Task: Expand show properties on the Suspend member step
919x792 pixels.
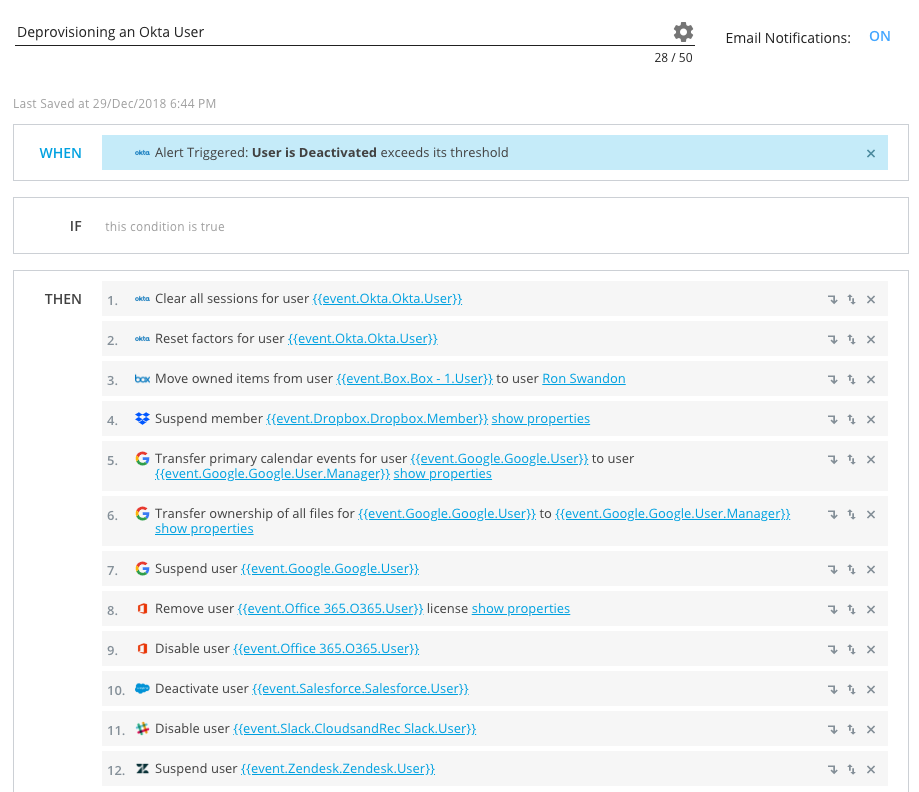Action: coord(540,419)
